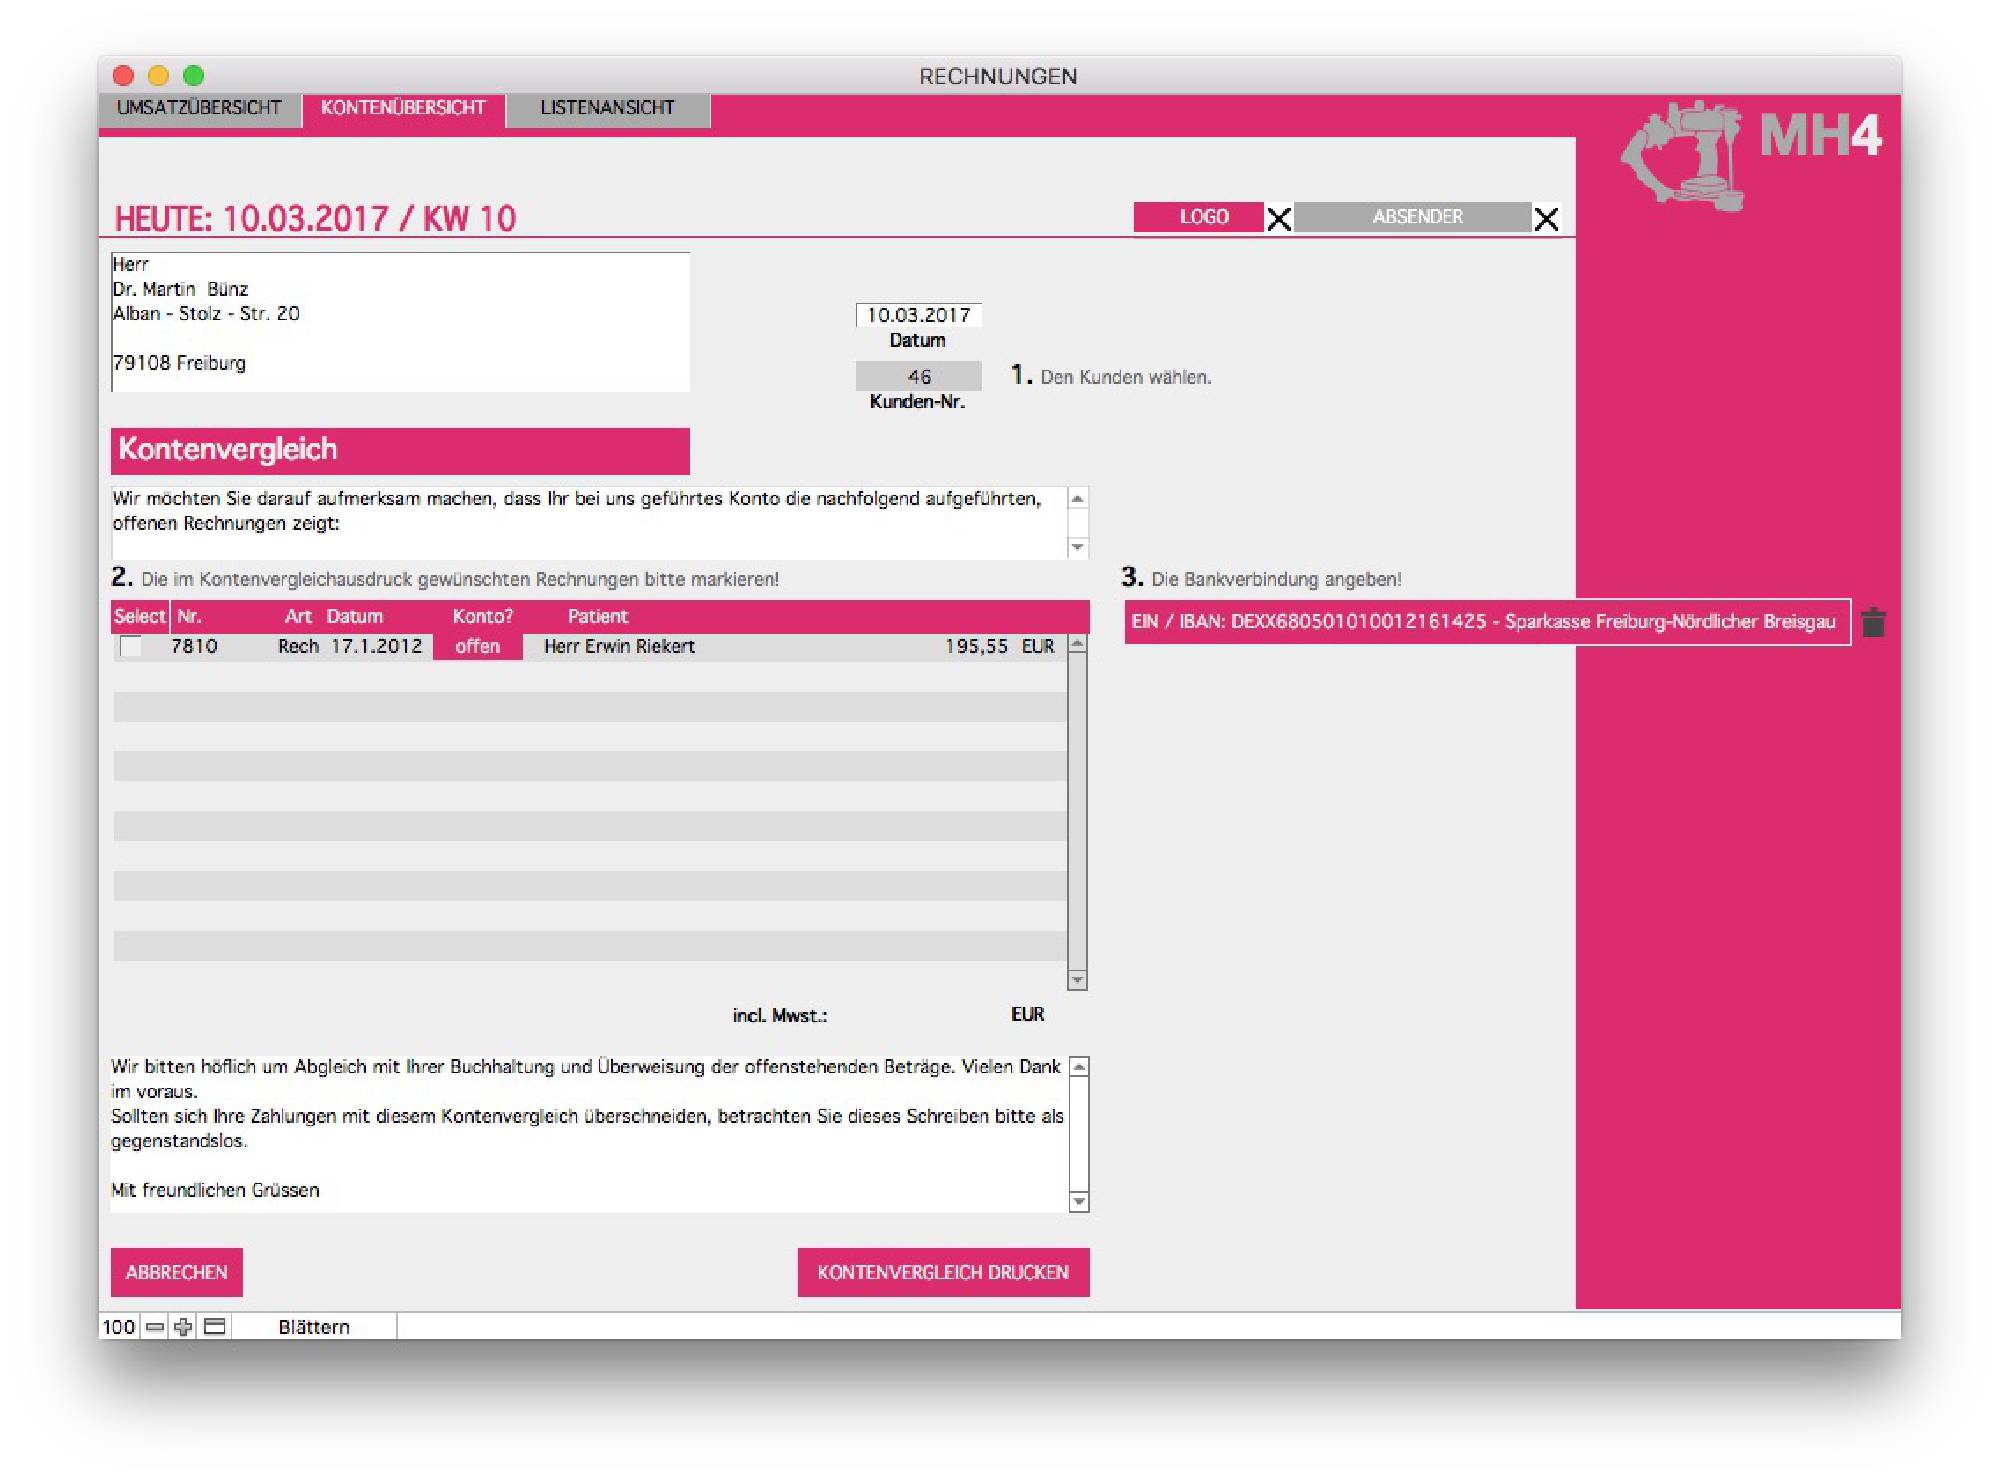Click invoice list scroll-down arrow
The image size is (2000, 1480).
pos(1077,979)
